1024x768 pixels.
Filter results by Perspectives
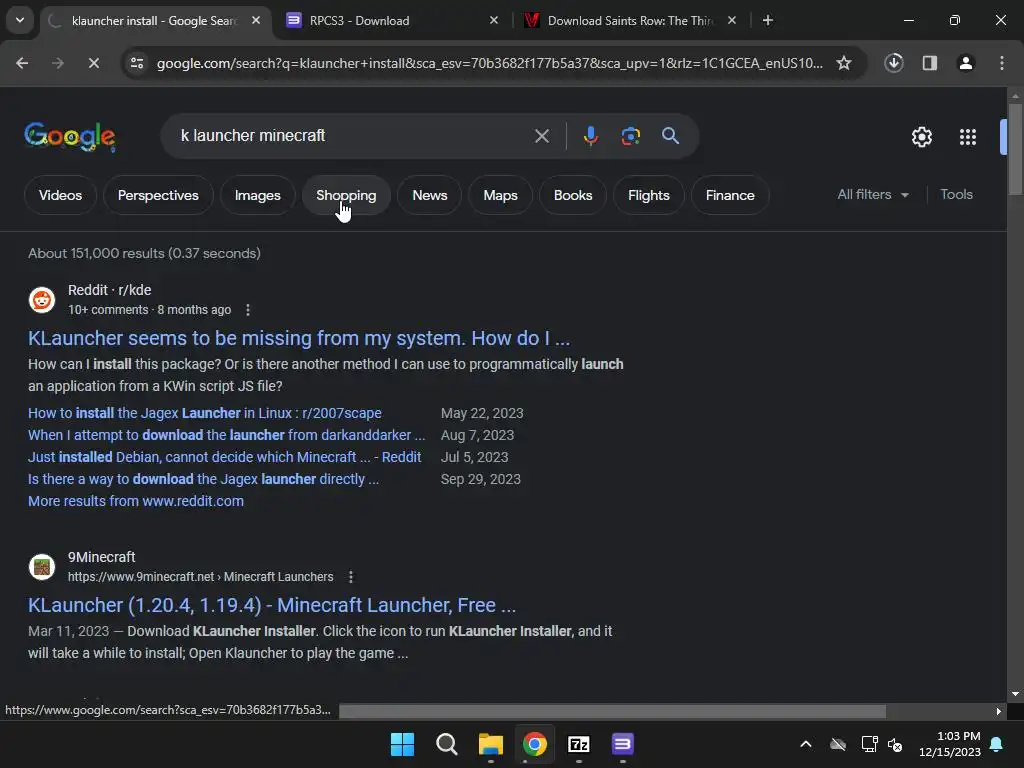pyautogui.click(x=158, y=195)
